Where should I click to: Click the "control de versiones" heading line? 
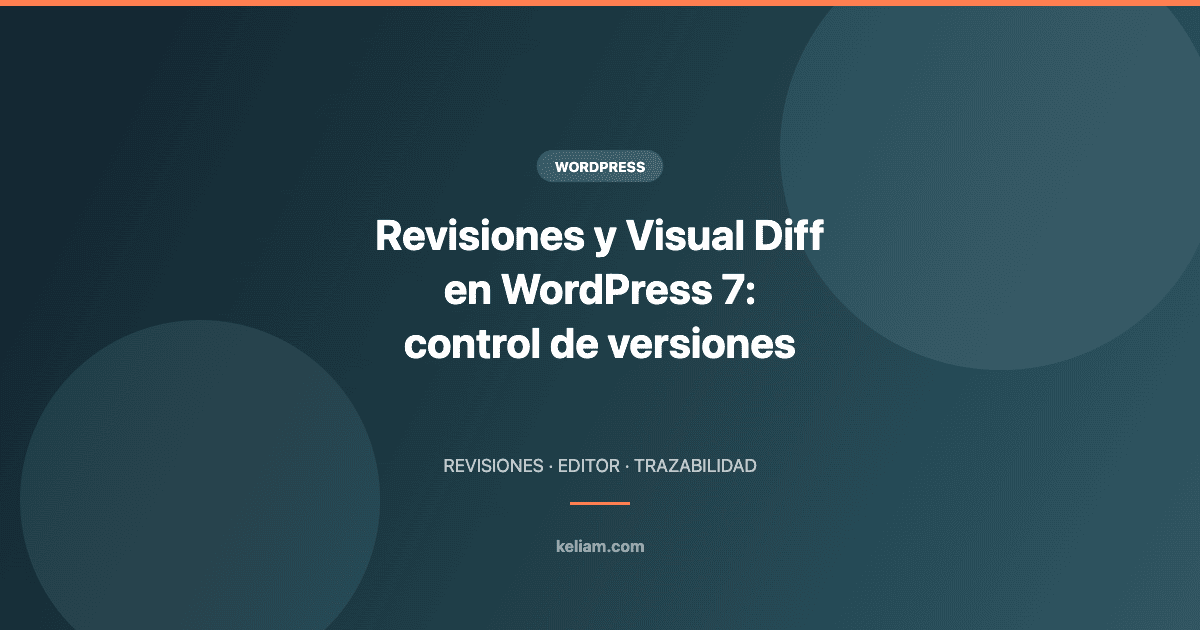[x=600, y=344]
